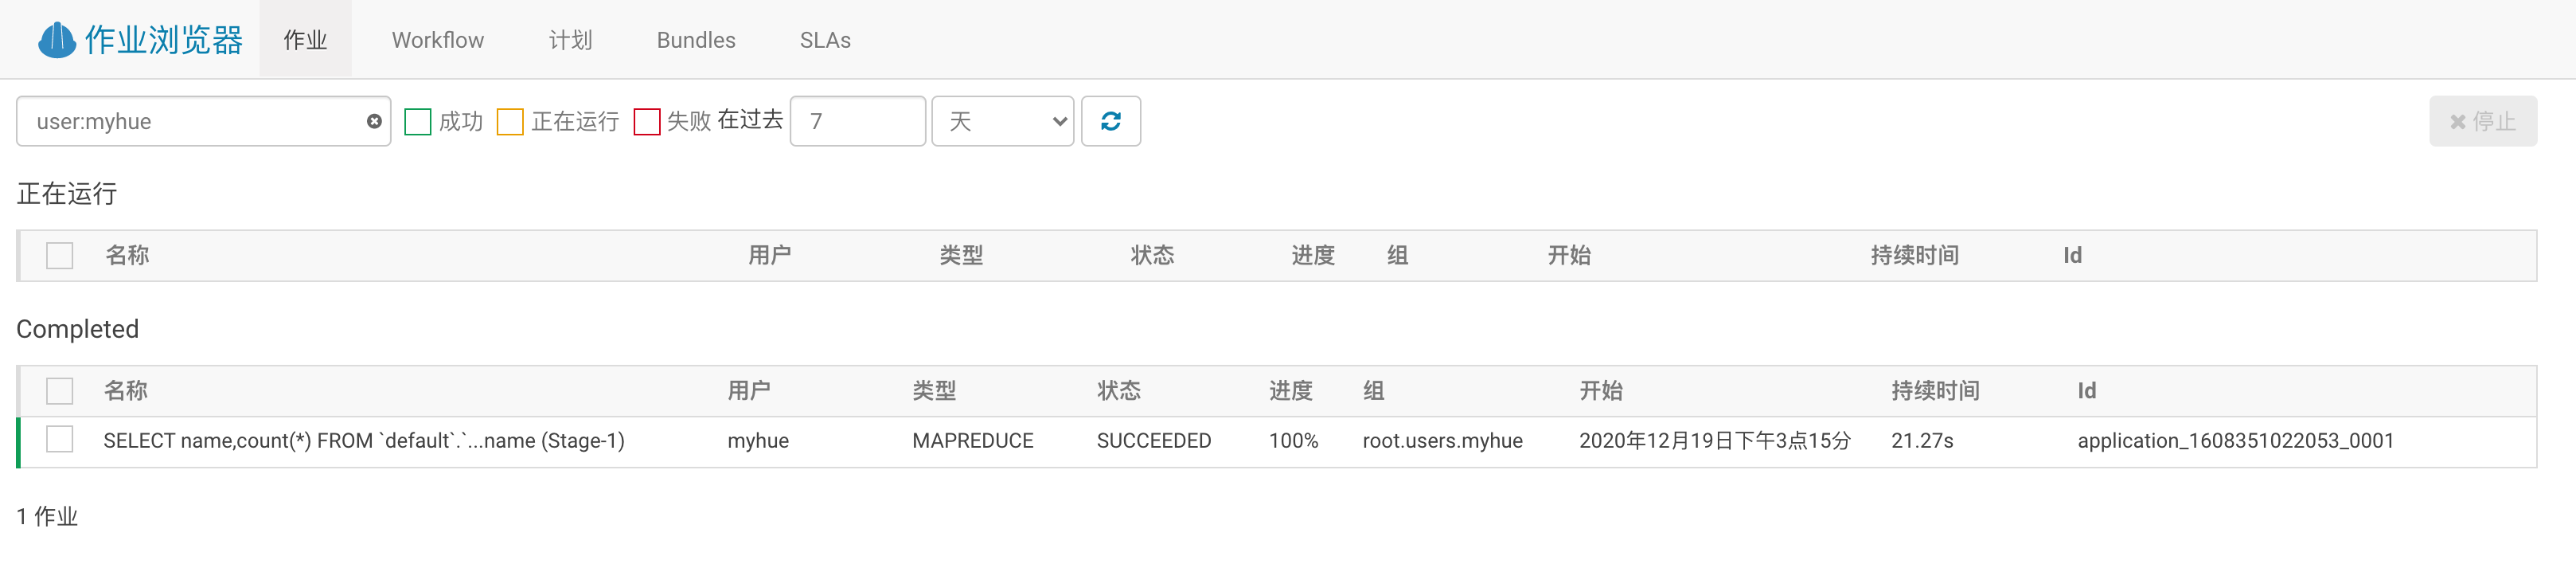Open the SELECT name,count(*) job details
This screenshot has width=2576, height=564.
(363, 441)
